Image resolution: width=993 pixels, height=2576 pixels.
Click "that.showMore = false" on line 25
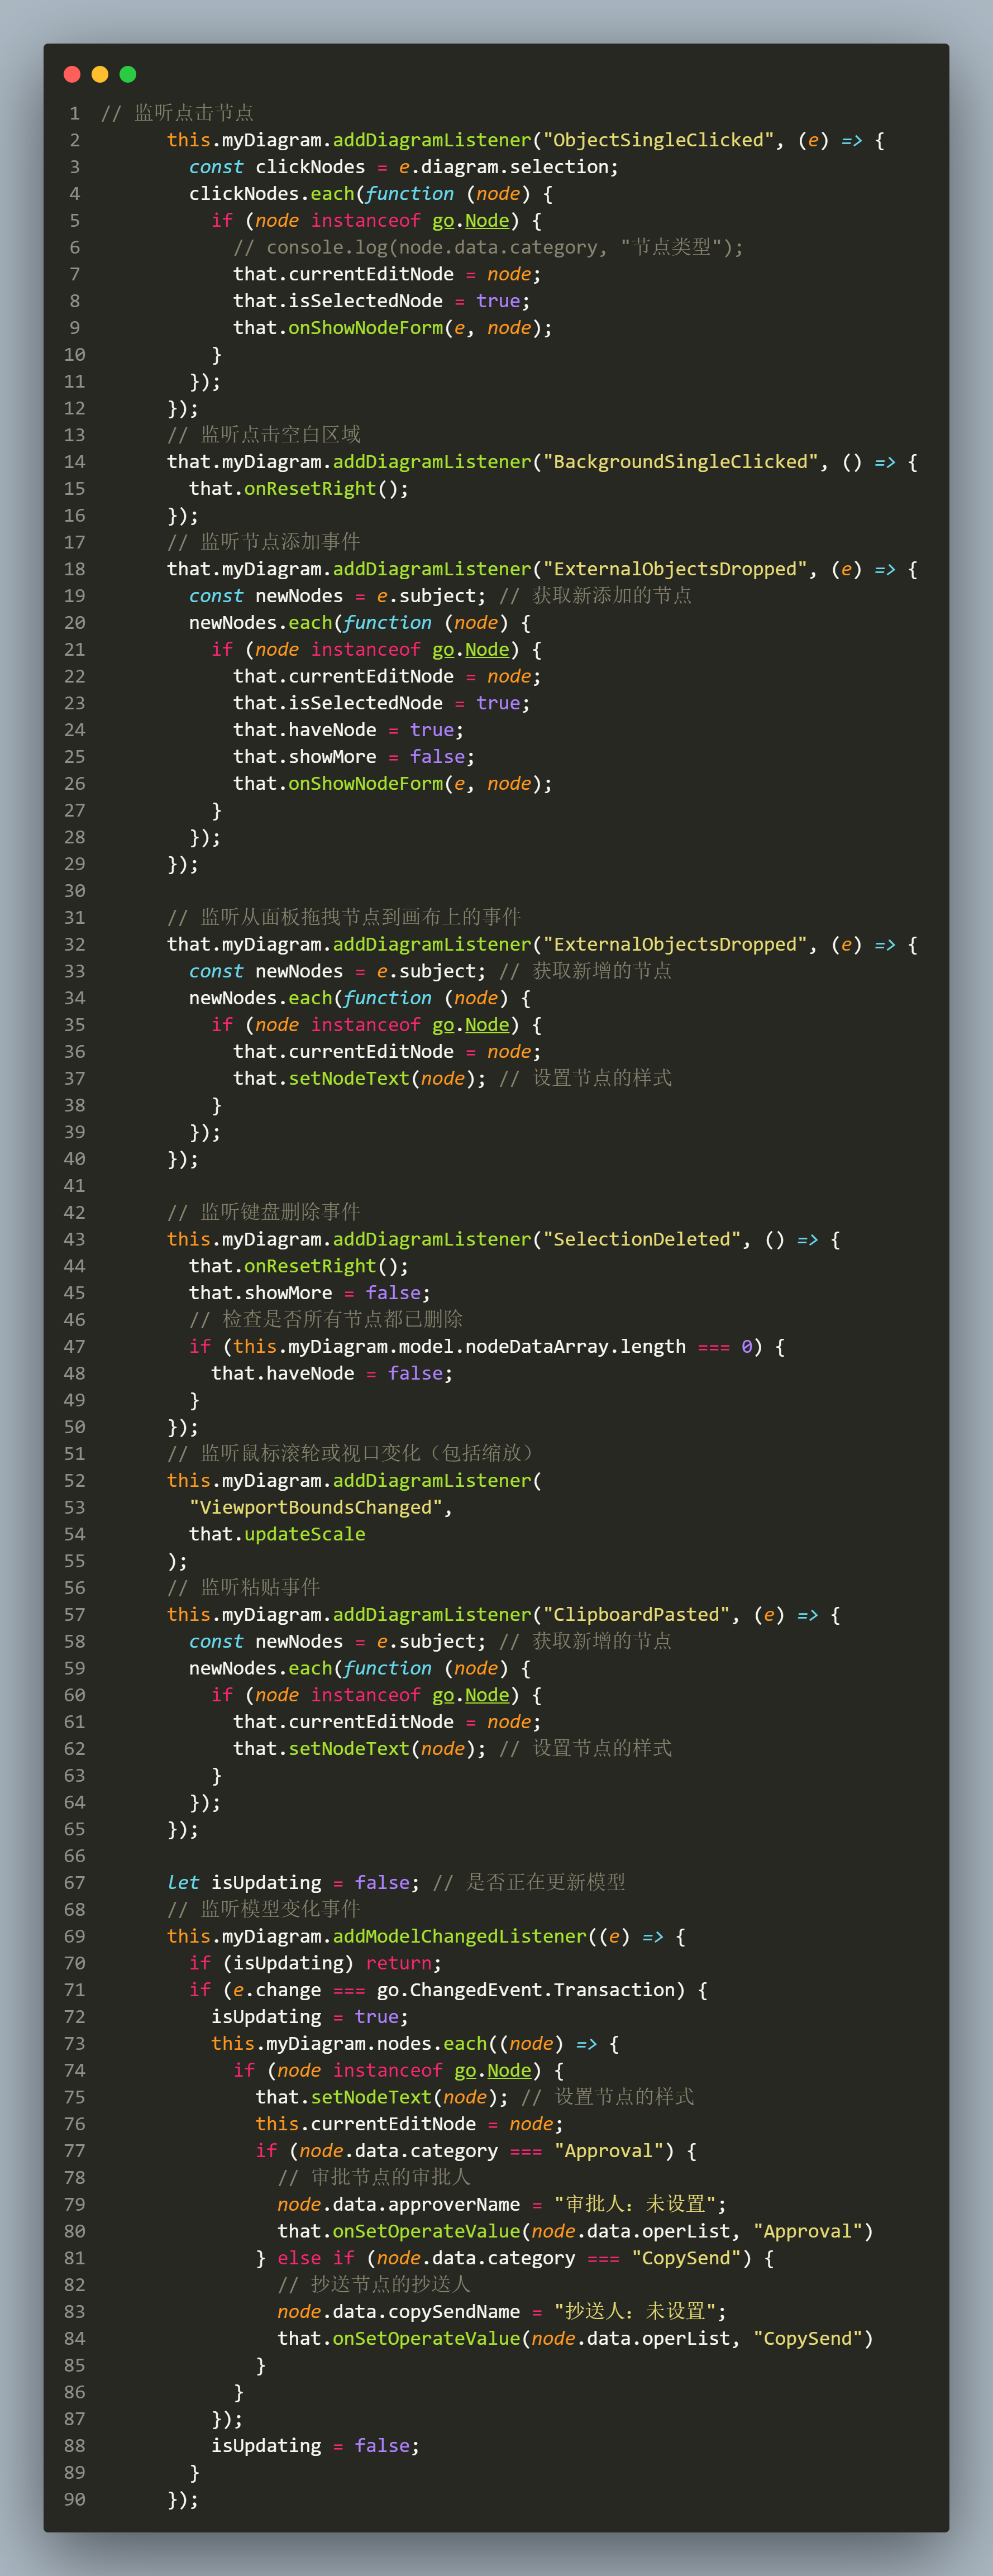point(349,757)
